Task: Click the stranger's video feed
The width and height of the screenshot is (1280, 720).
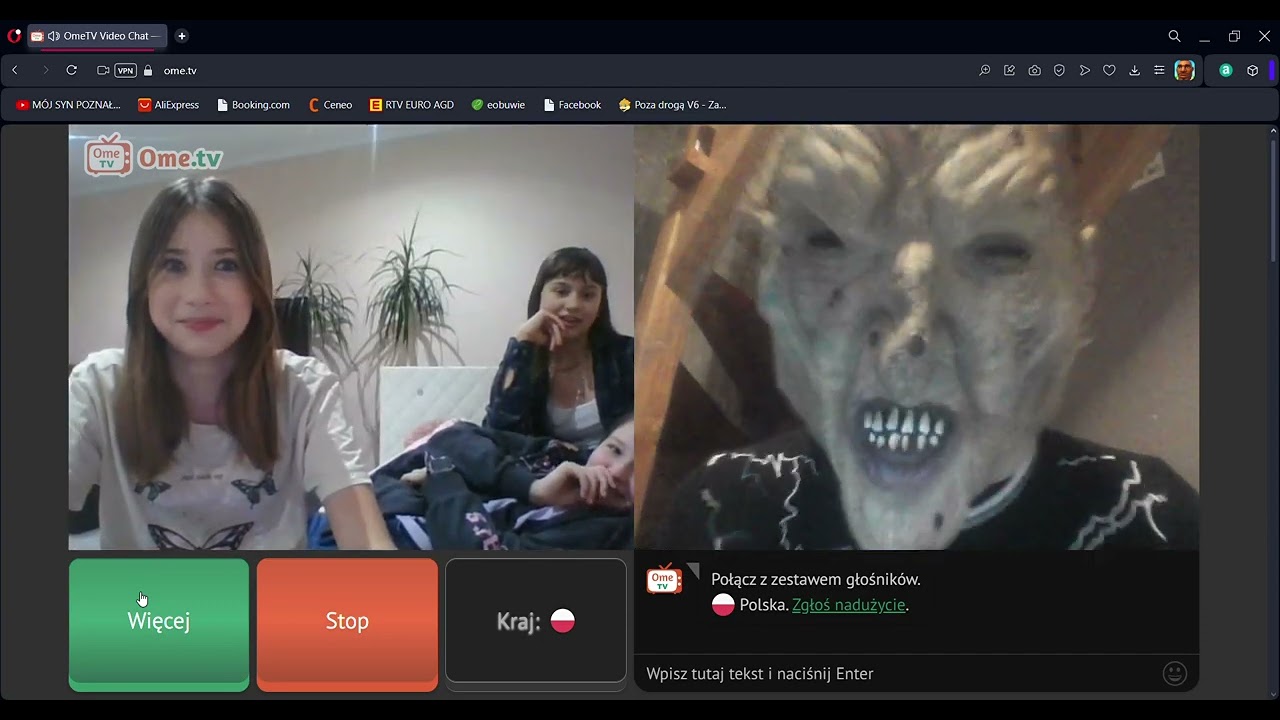Action: 916,337
